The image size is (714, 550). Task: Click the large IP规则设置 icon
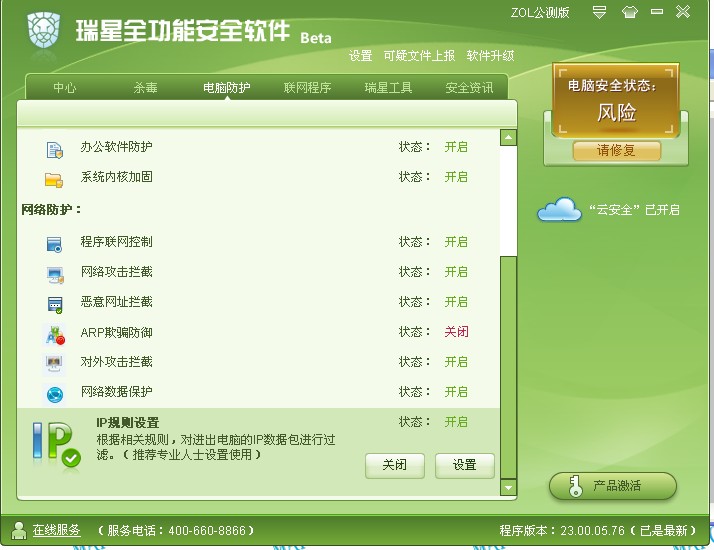56,444
